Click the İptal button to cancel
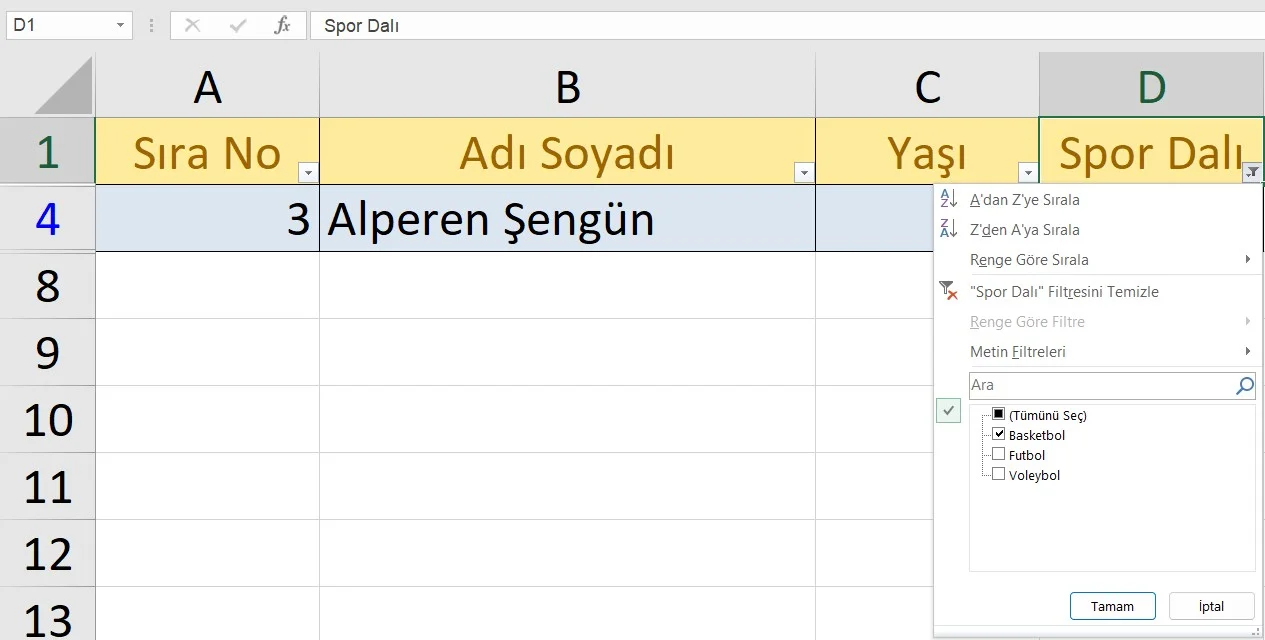This screenshot has width=1265, height=640. [x=1210, y=605]
